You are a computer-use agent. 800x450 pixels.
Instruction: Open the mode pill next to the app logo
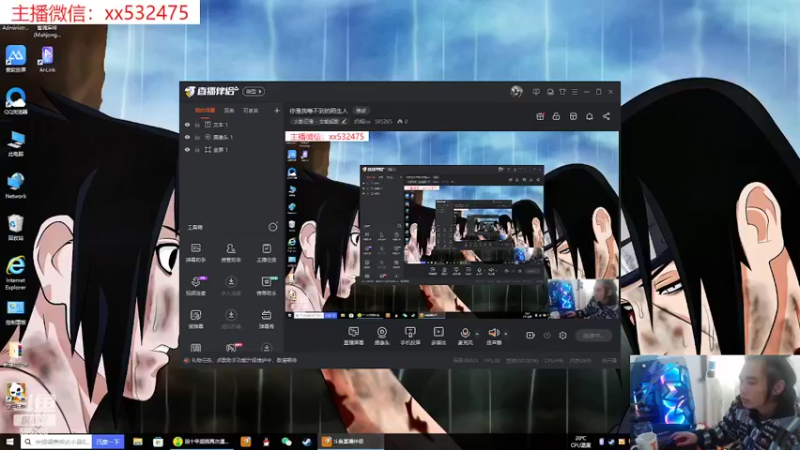254,91
